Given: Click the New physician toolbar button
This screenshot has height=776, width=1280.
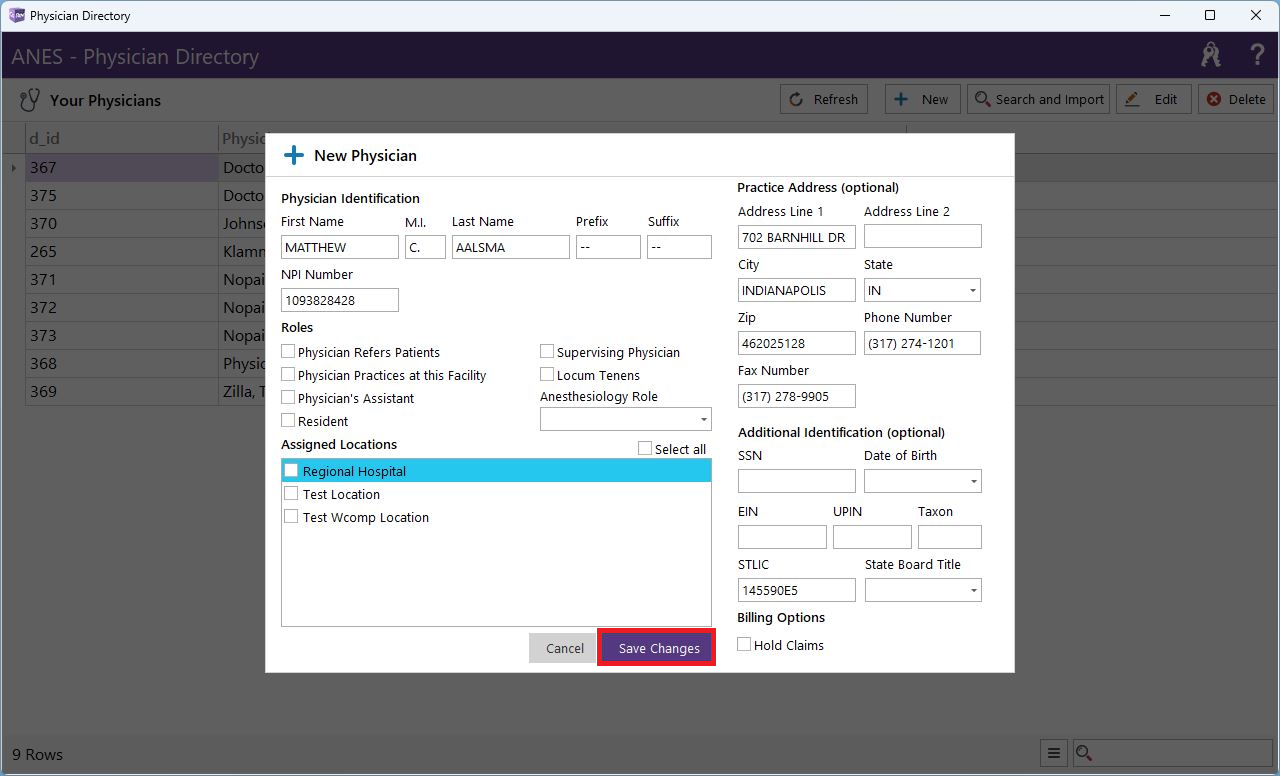Looking at the screenshot, I should (922, 99).
